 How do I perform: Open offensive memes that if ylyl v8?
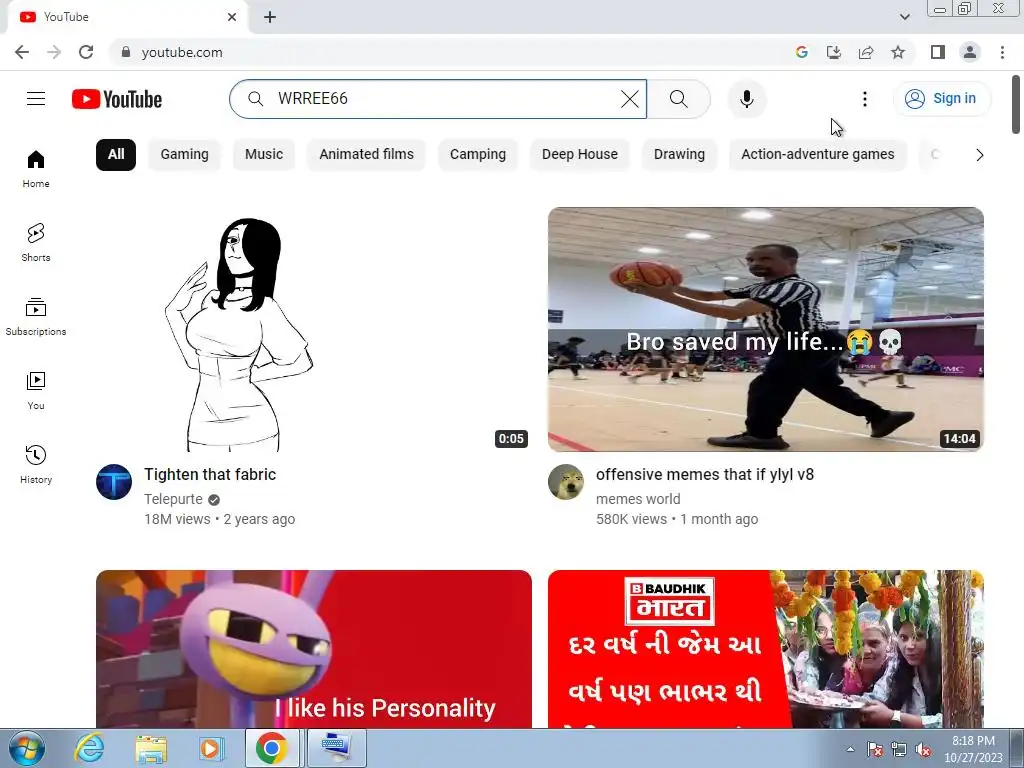click(x=705, y=475)
